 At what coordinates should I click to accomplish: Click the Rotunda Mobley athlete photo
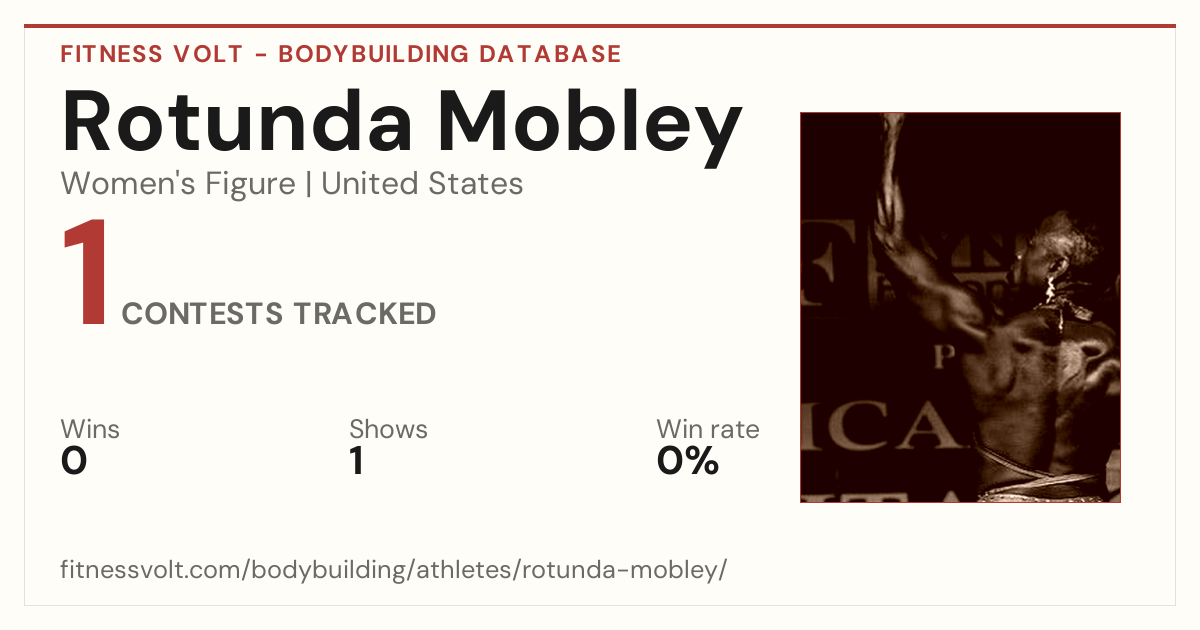pos(960,307)
